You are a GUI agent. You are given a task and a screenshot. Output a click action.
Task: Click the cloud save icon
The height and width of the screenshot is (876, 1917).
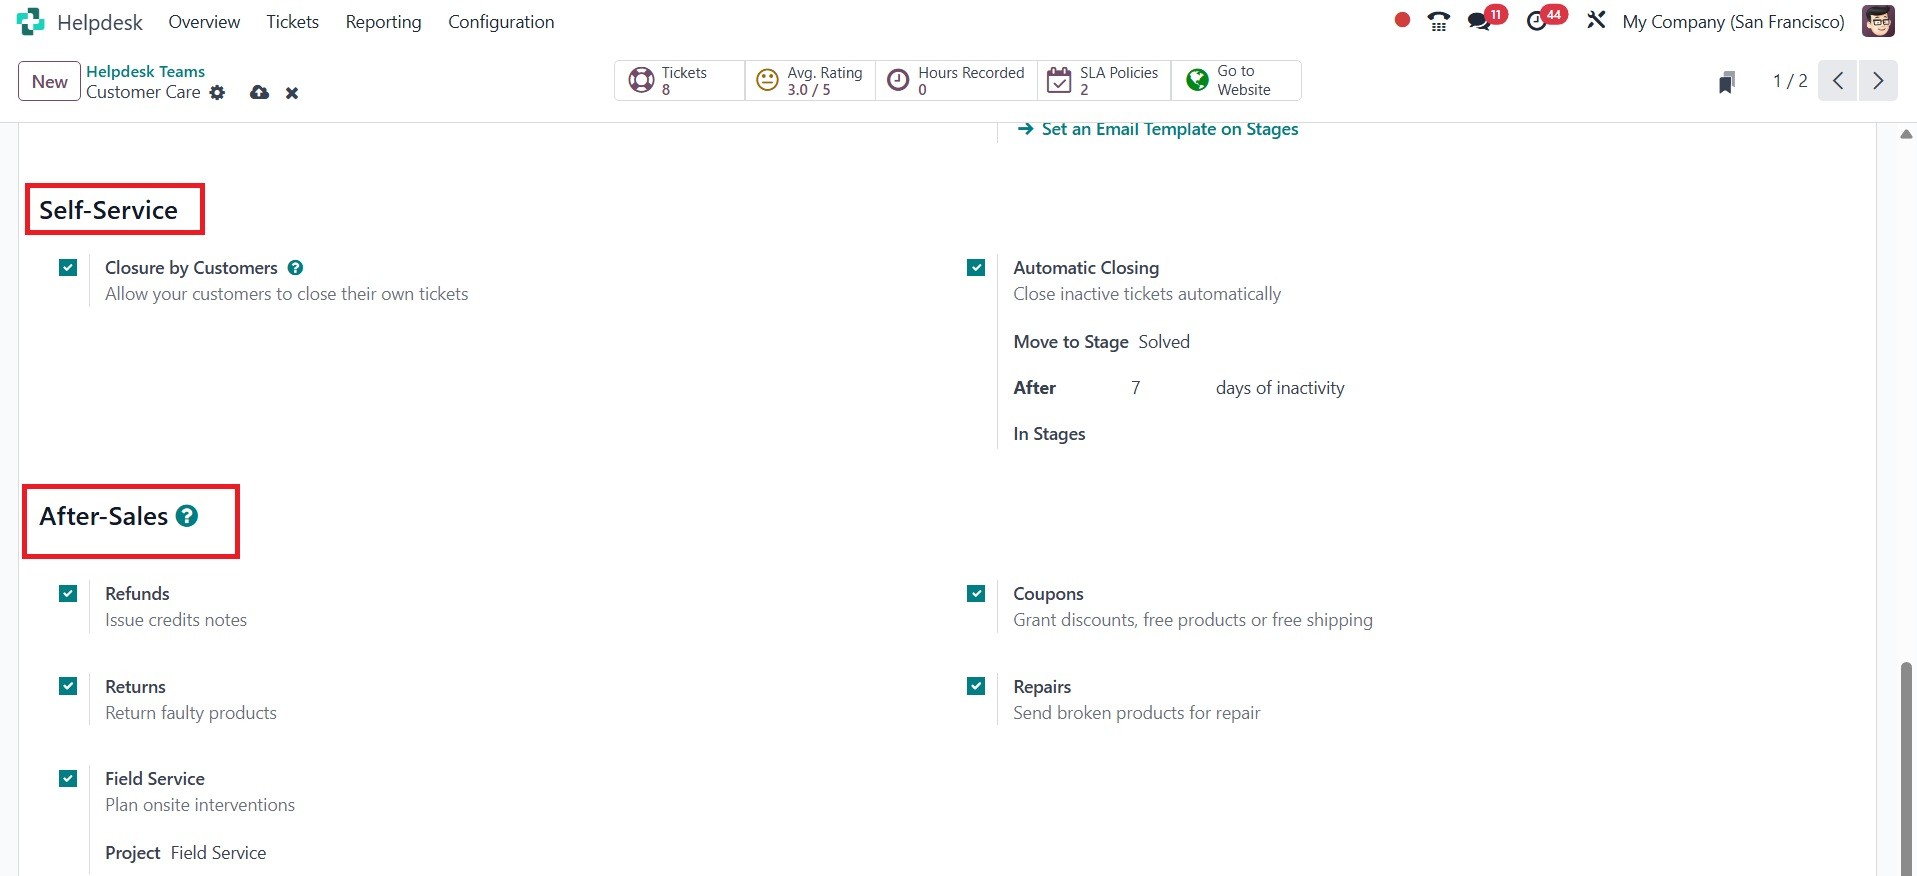pos(259,93)
